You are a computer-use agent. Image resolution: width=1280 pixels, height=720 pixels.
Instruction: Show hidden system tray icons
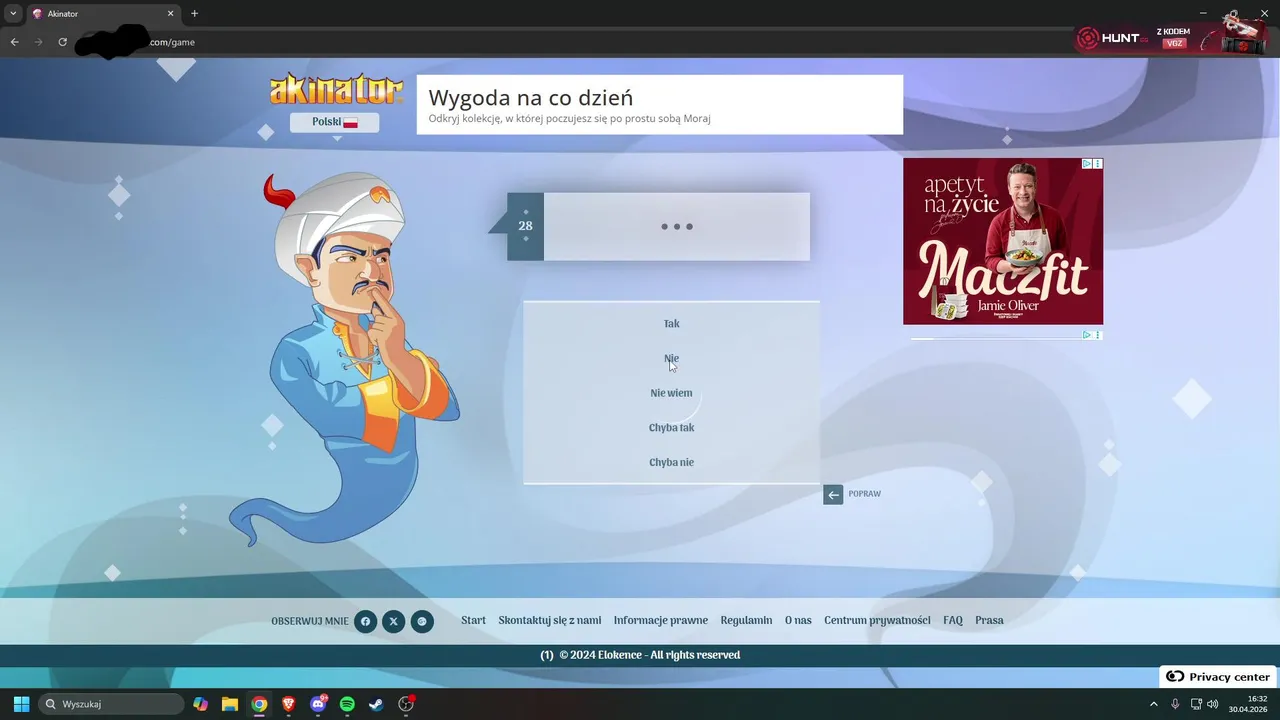pos(1153,704)
